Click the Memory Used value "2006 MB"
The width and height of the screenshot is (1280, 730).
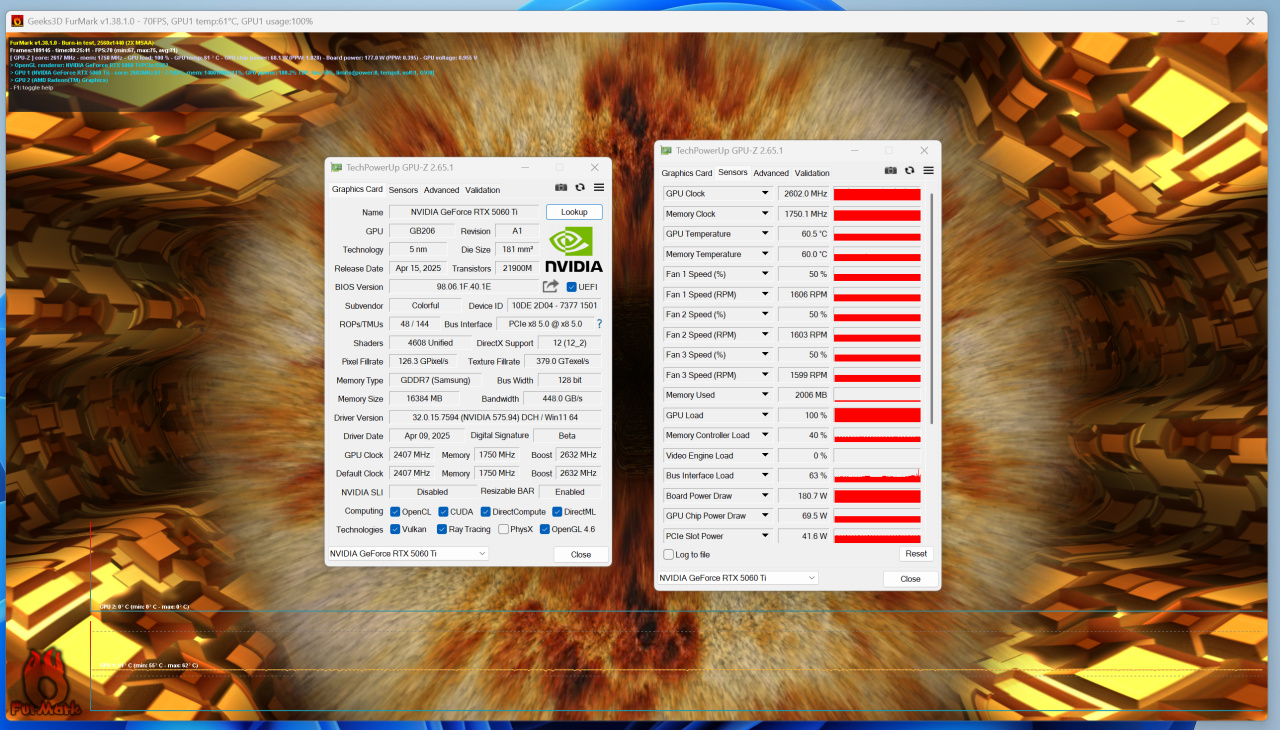[804, 395]
